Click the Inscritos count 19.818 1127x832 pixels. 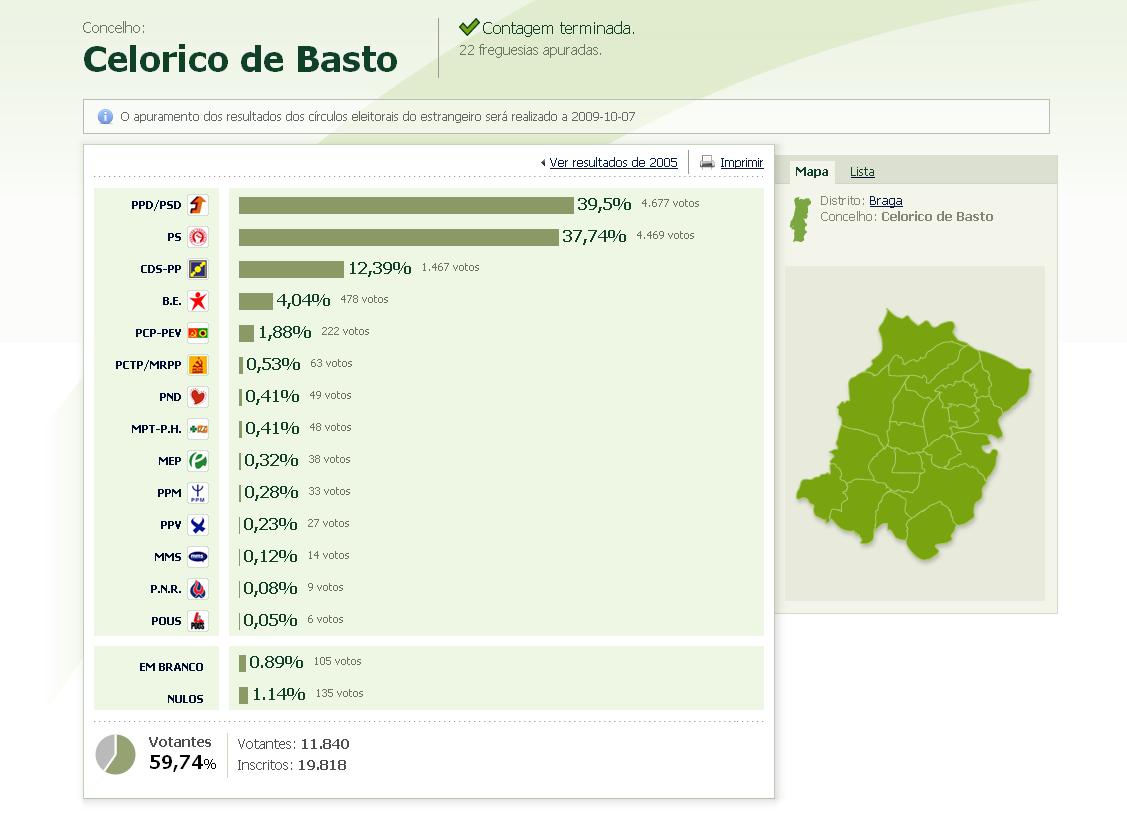[x=322, y=765]
